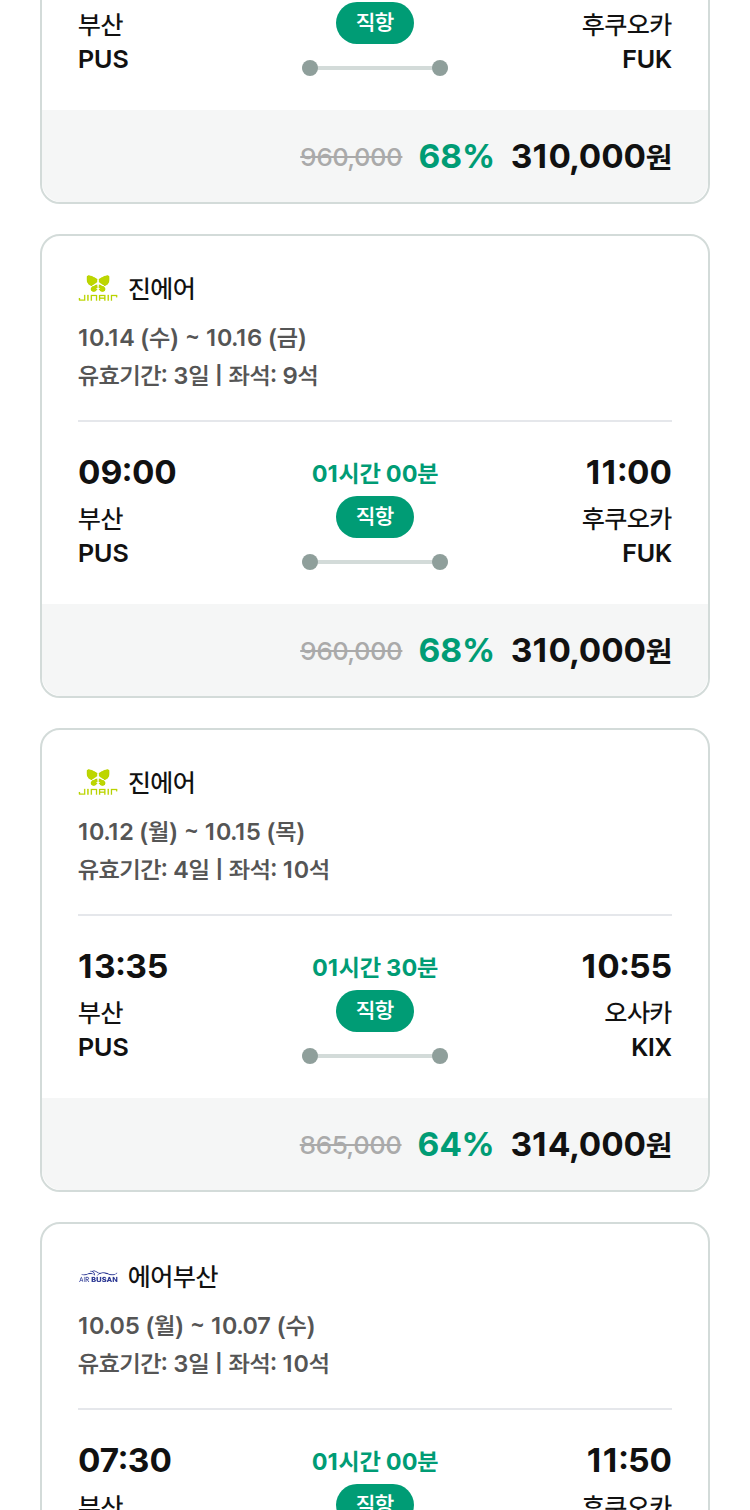Click the Air Busan logo icon

(x=98, y=1277)
